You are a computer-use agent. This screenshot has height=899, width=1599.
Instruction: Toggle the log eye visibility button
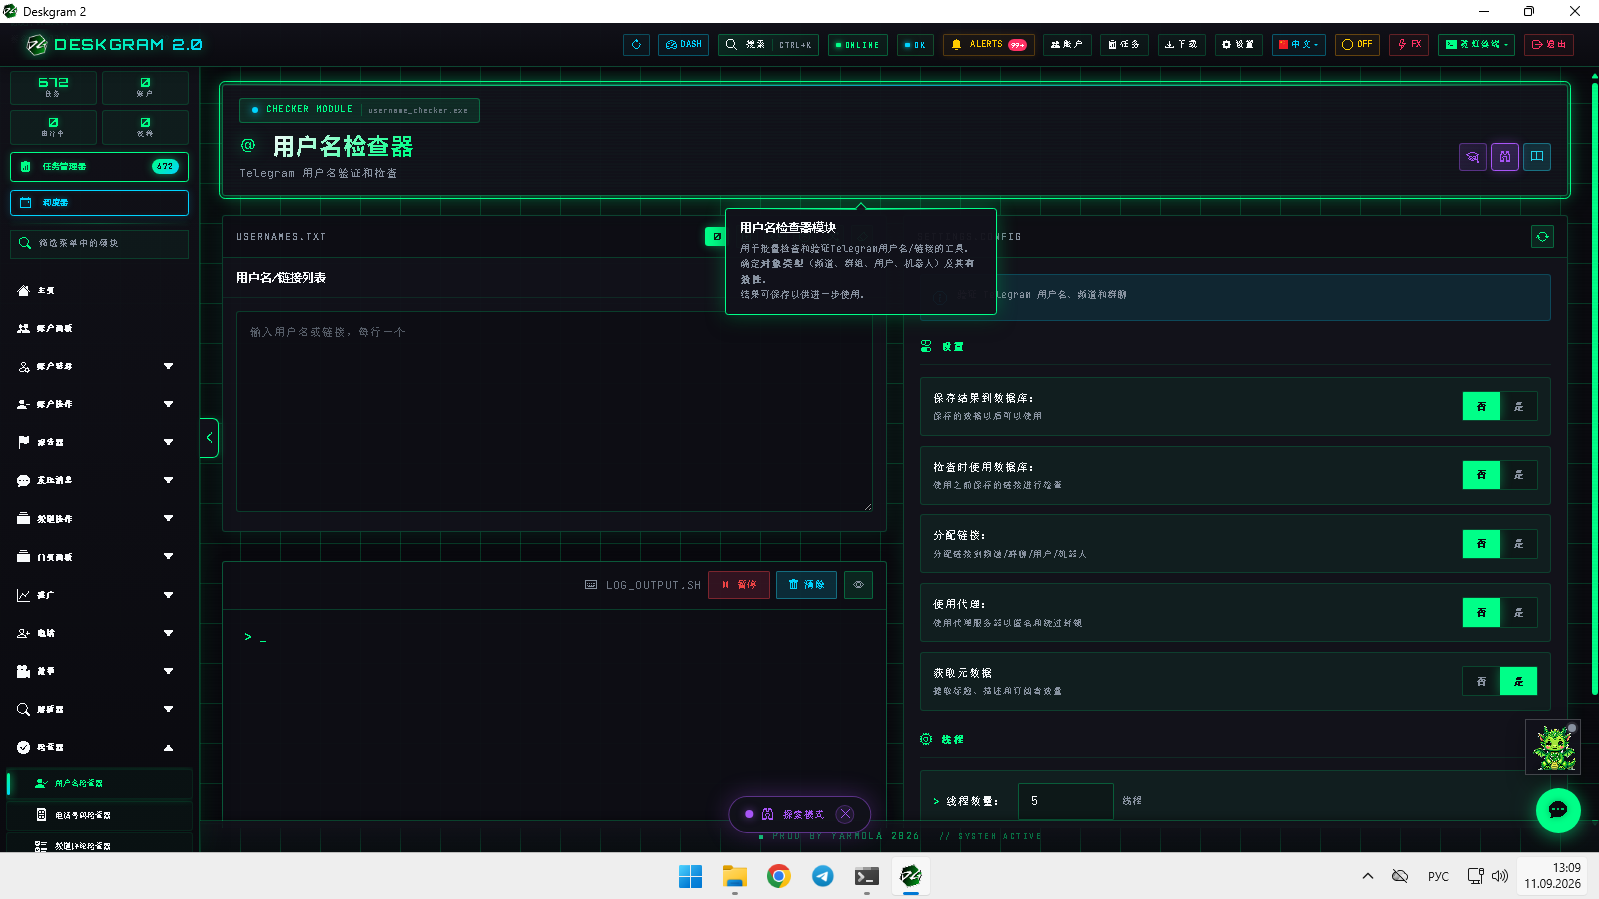click(858, 585)
